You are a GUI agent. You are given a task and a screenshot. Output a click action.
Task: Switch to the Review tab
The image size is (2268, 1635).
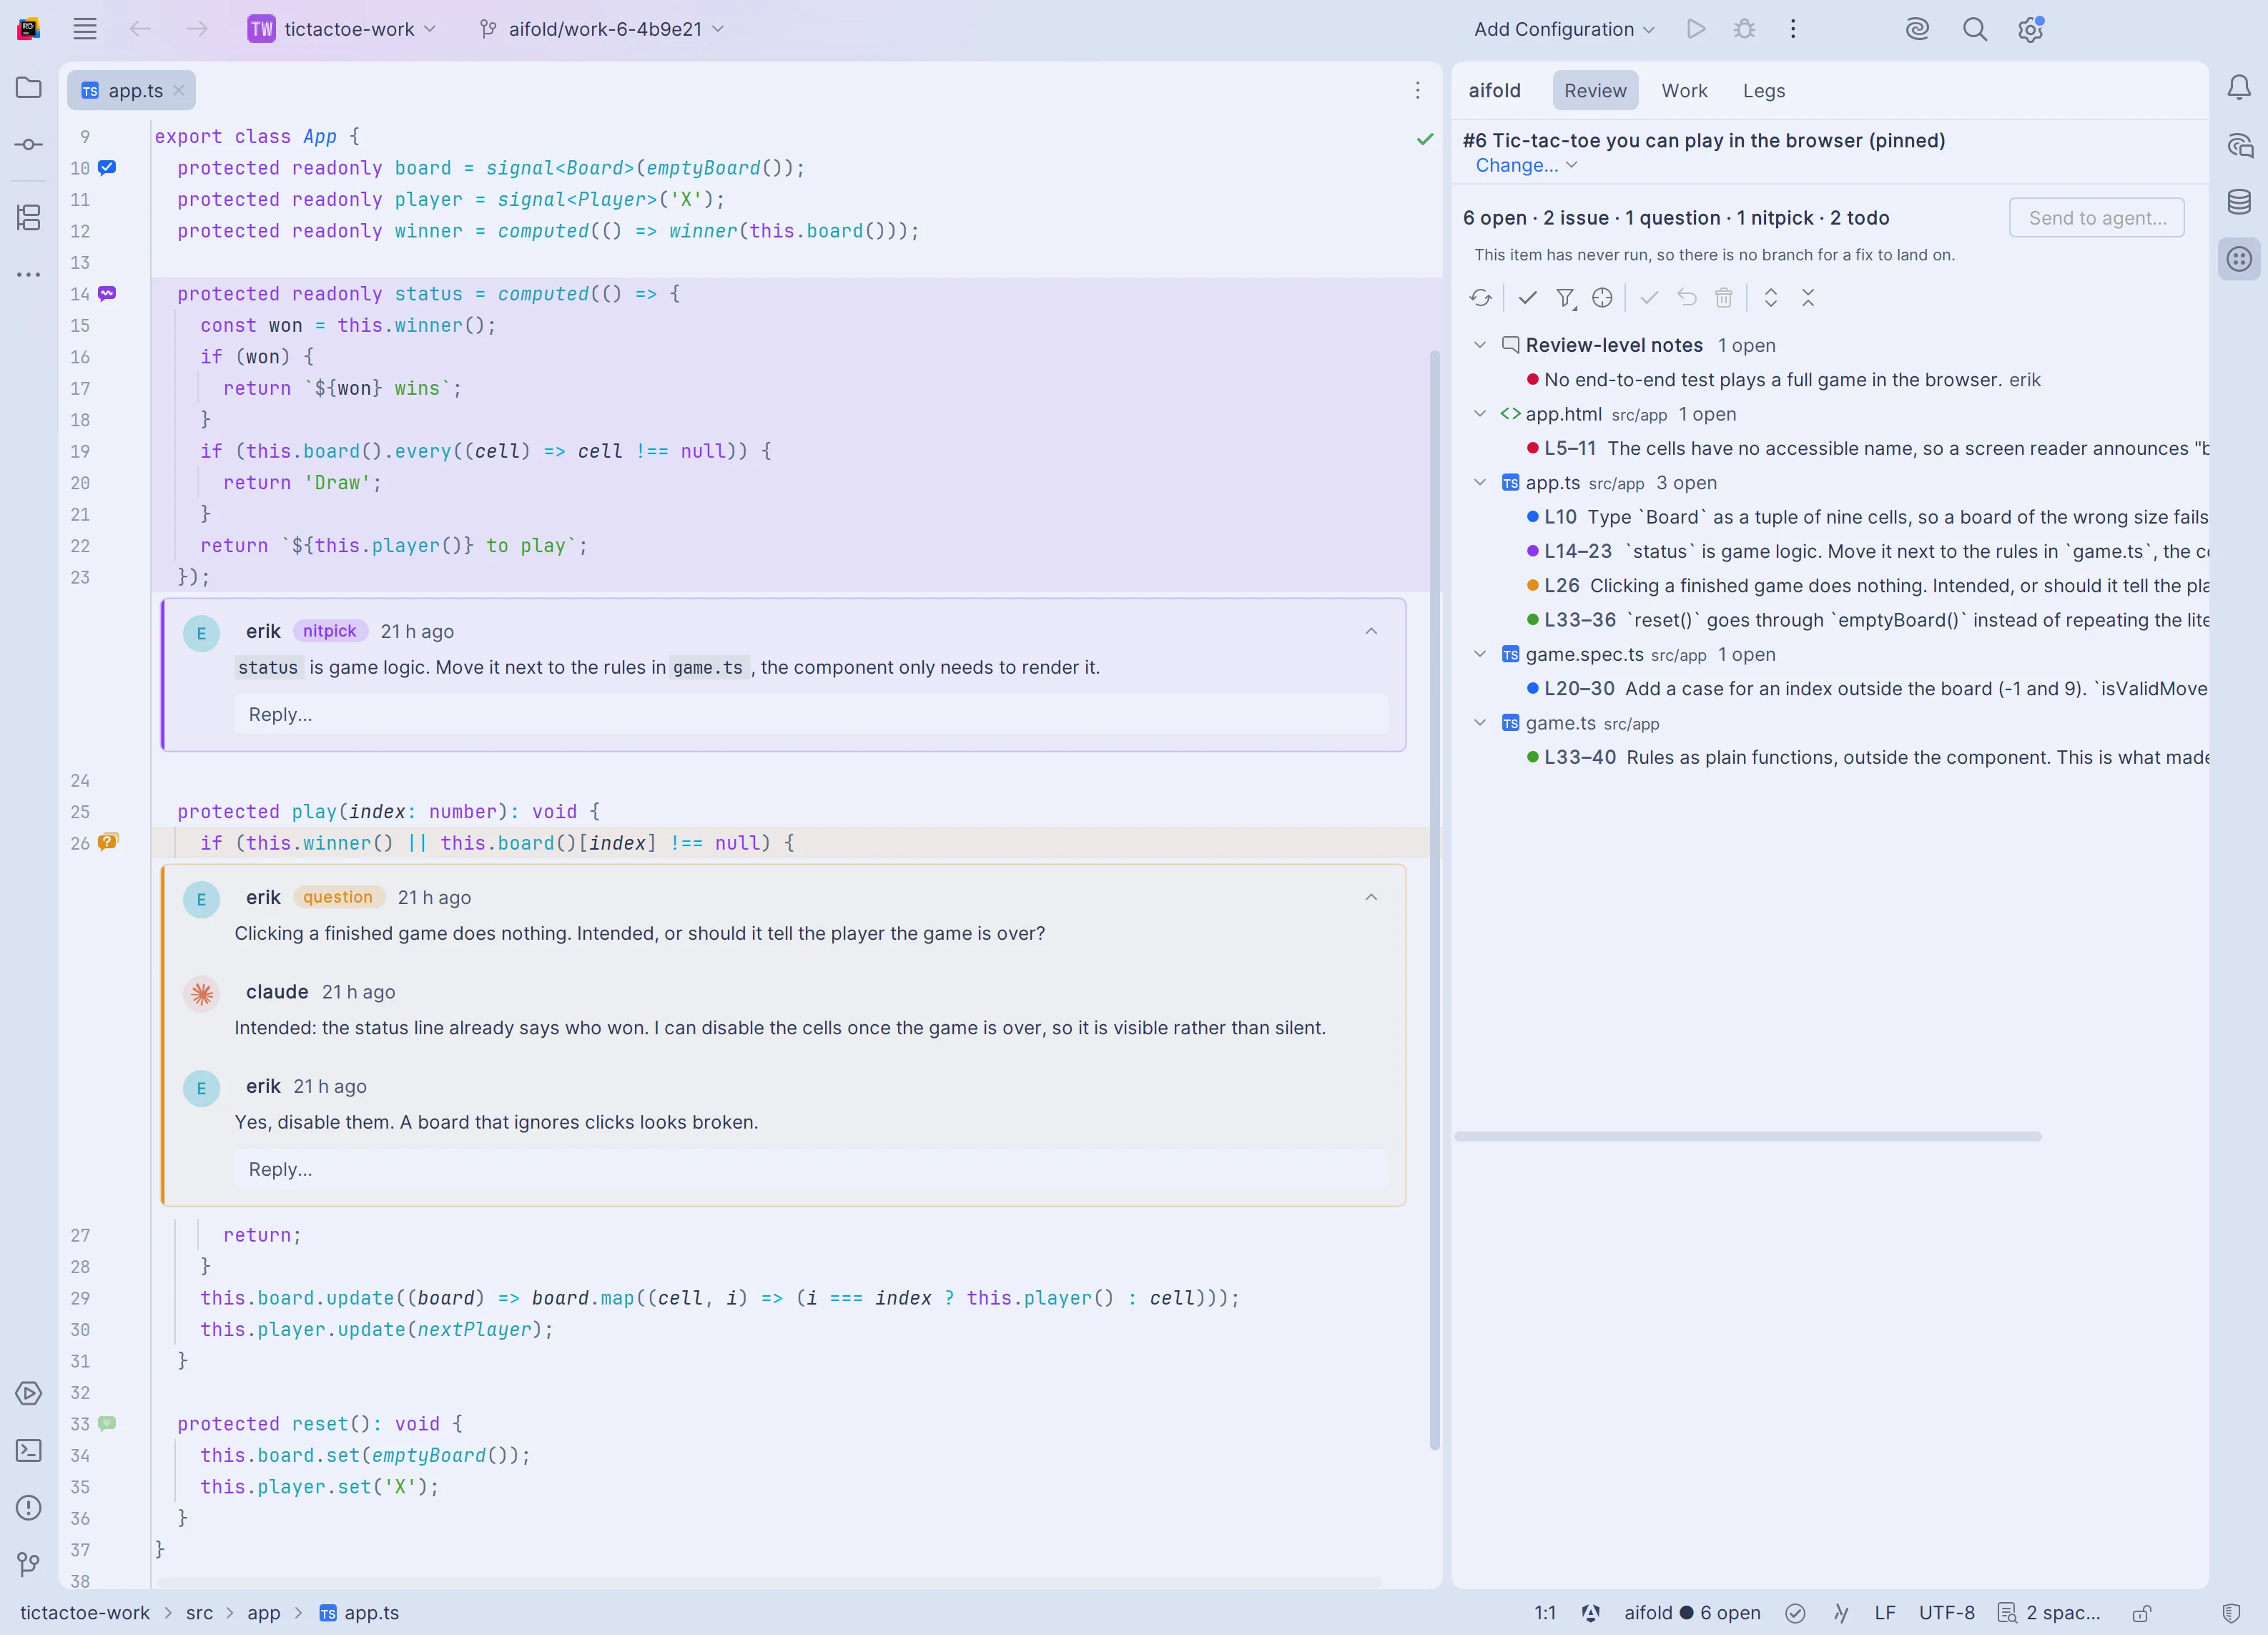1595,91
